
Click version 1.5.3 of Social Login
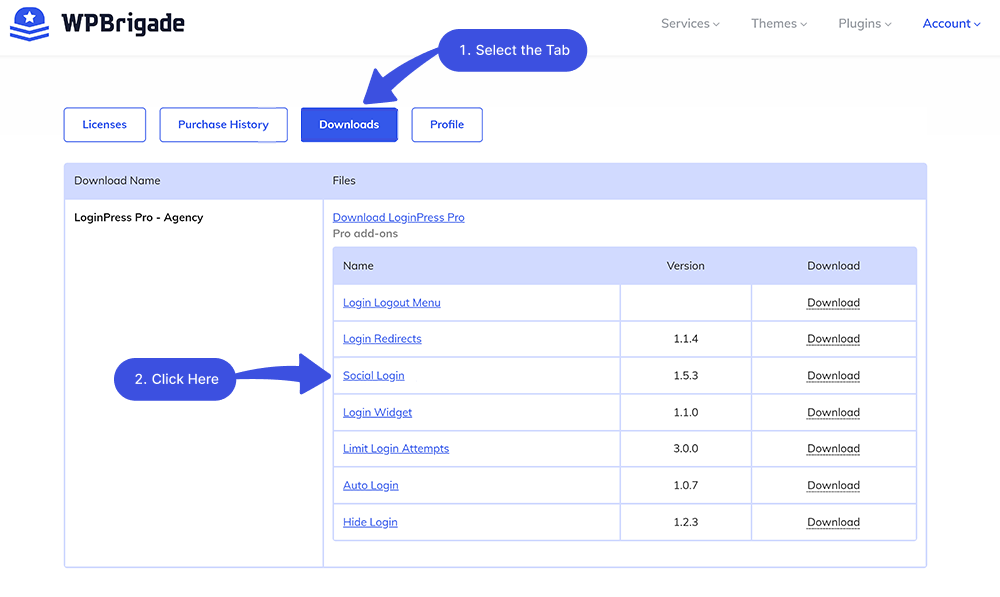pyautogui.click(x=686, y=376)
